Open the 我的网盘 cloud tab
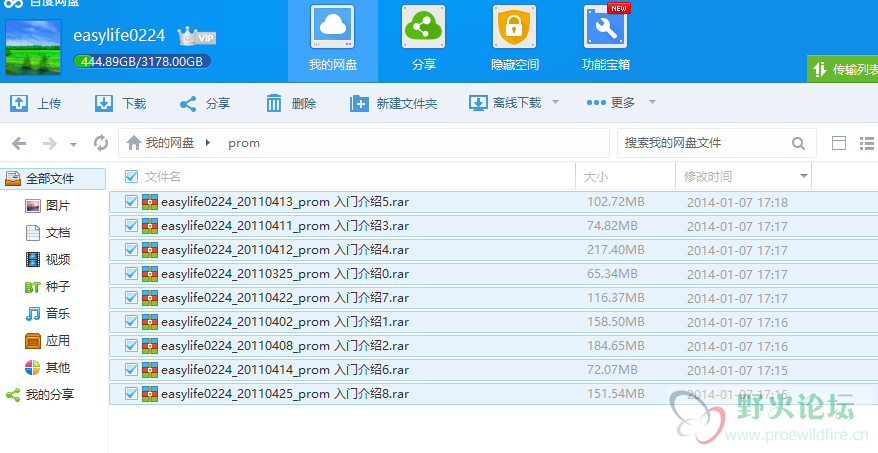Viewport: 878px width, 453px height. coord(333,40)
